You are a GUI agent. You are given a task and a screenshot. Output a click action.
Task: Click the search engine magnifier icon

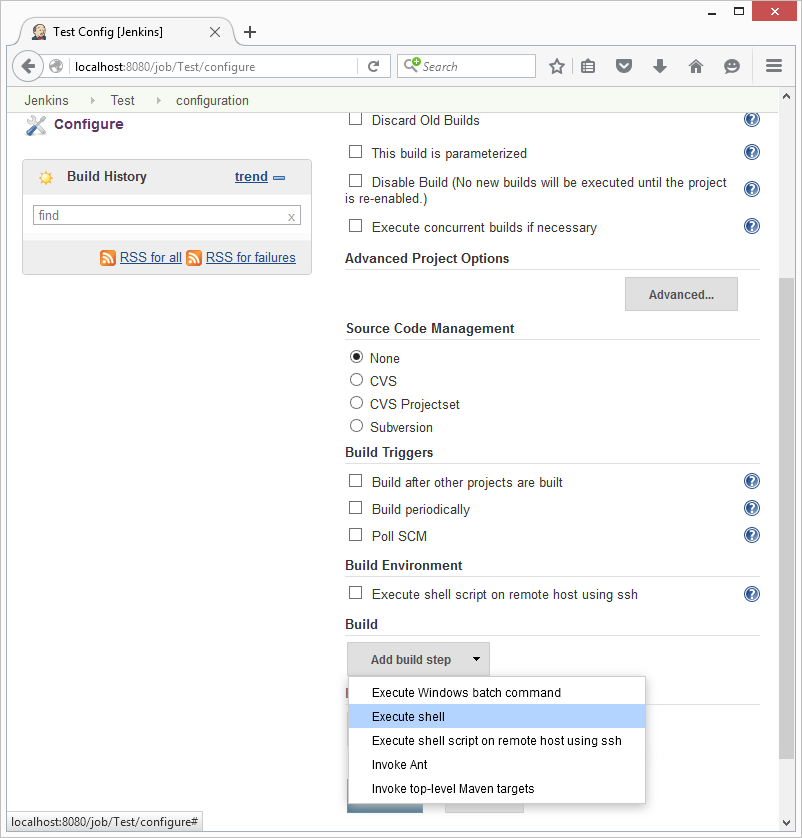click(x=412, y=65)
